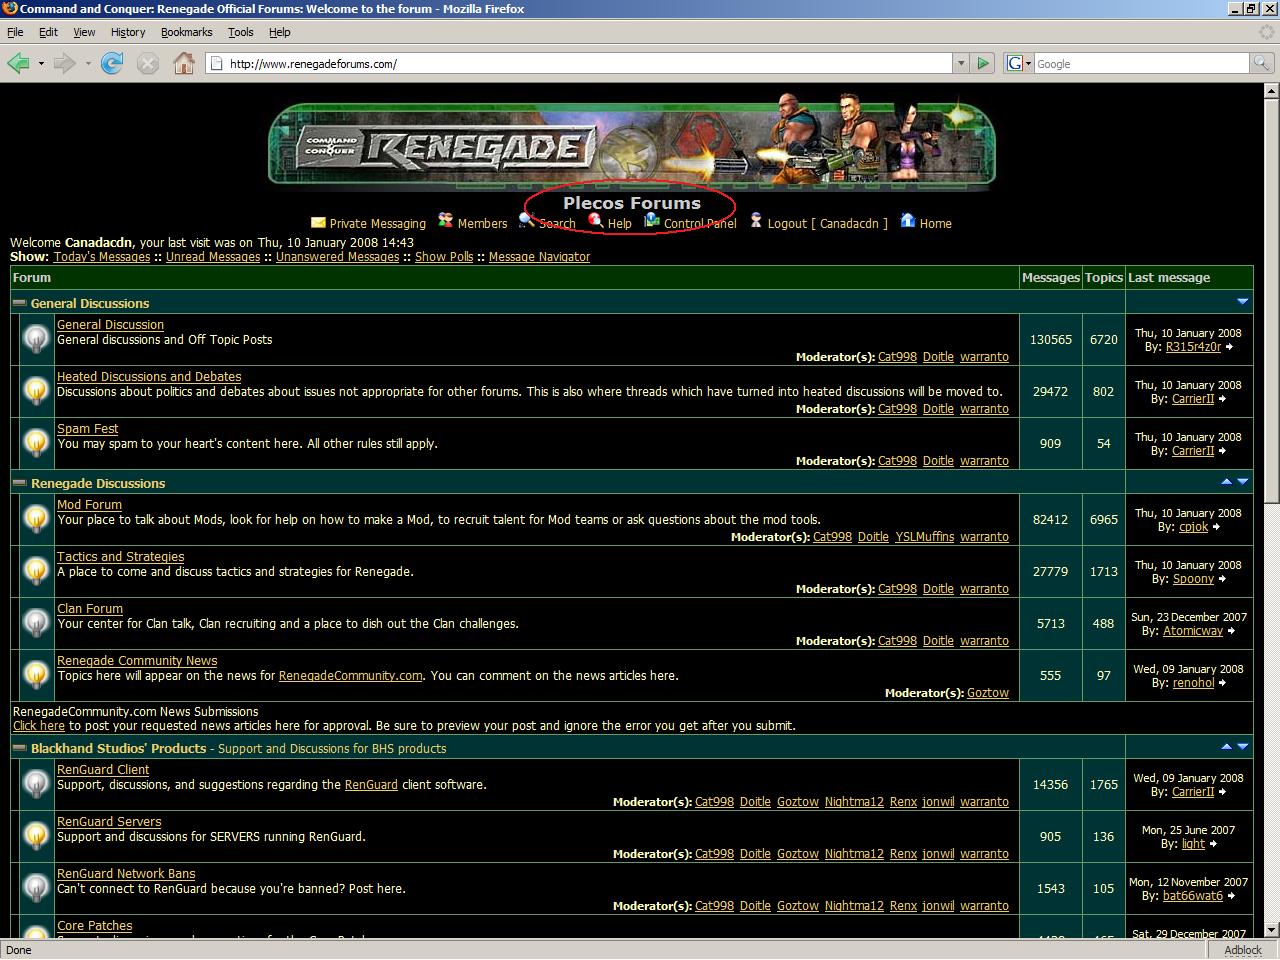Open the Tactics and Strategies forum
1280x960 pixels.
pyautogui.click(x=120, y=557)
